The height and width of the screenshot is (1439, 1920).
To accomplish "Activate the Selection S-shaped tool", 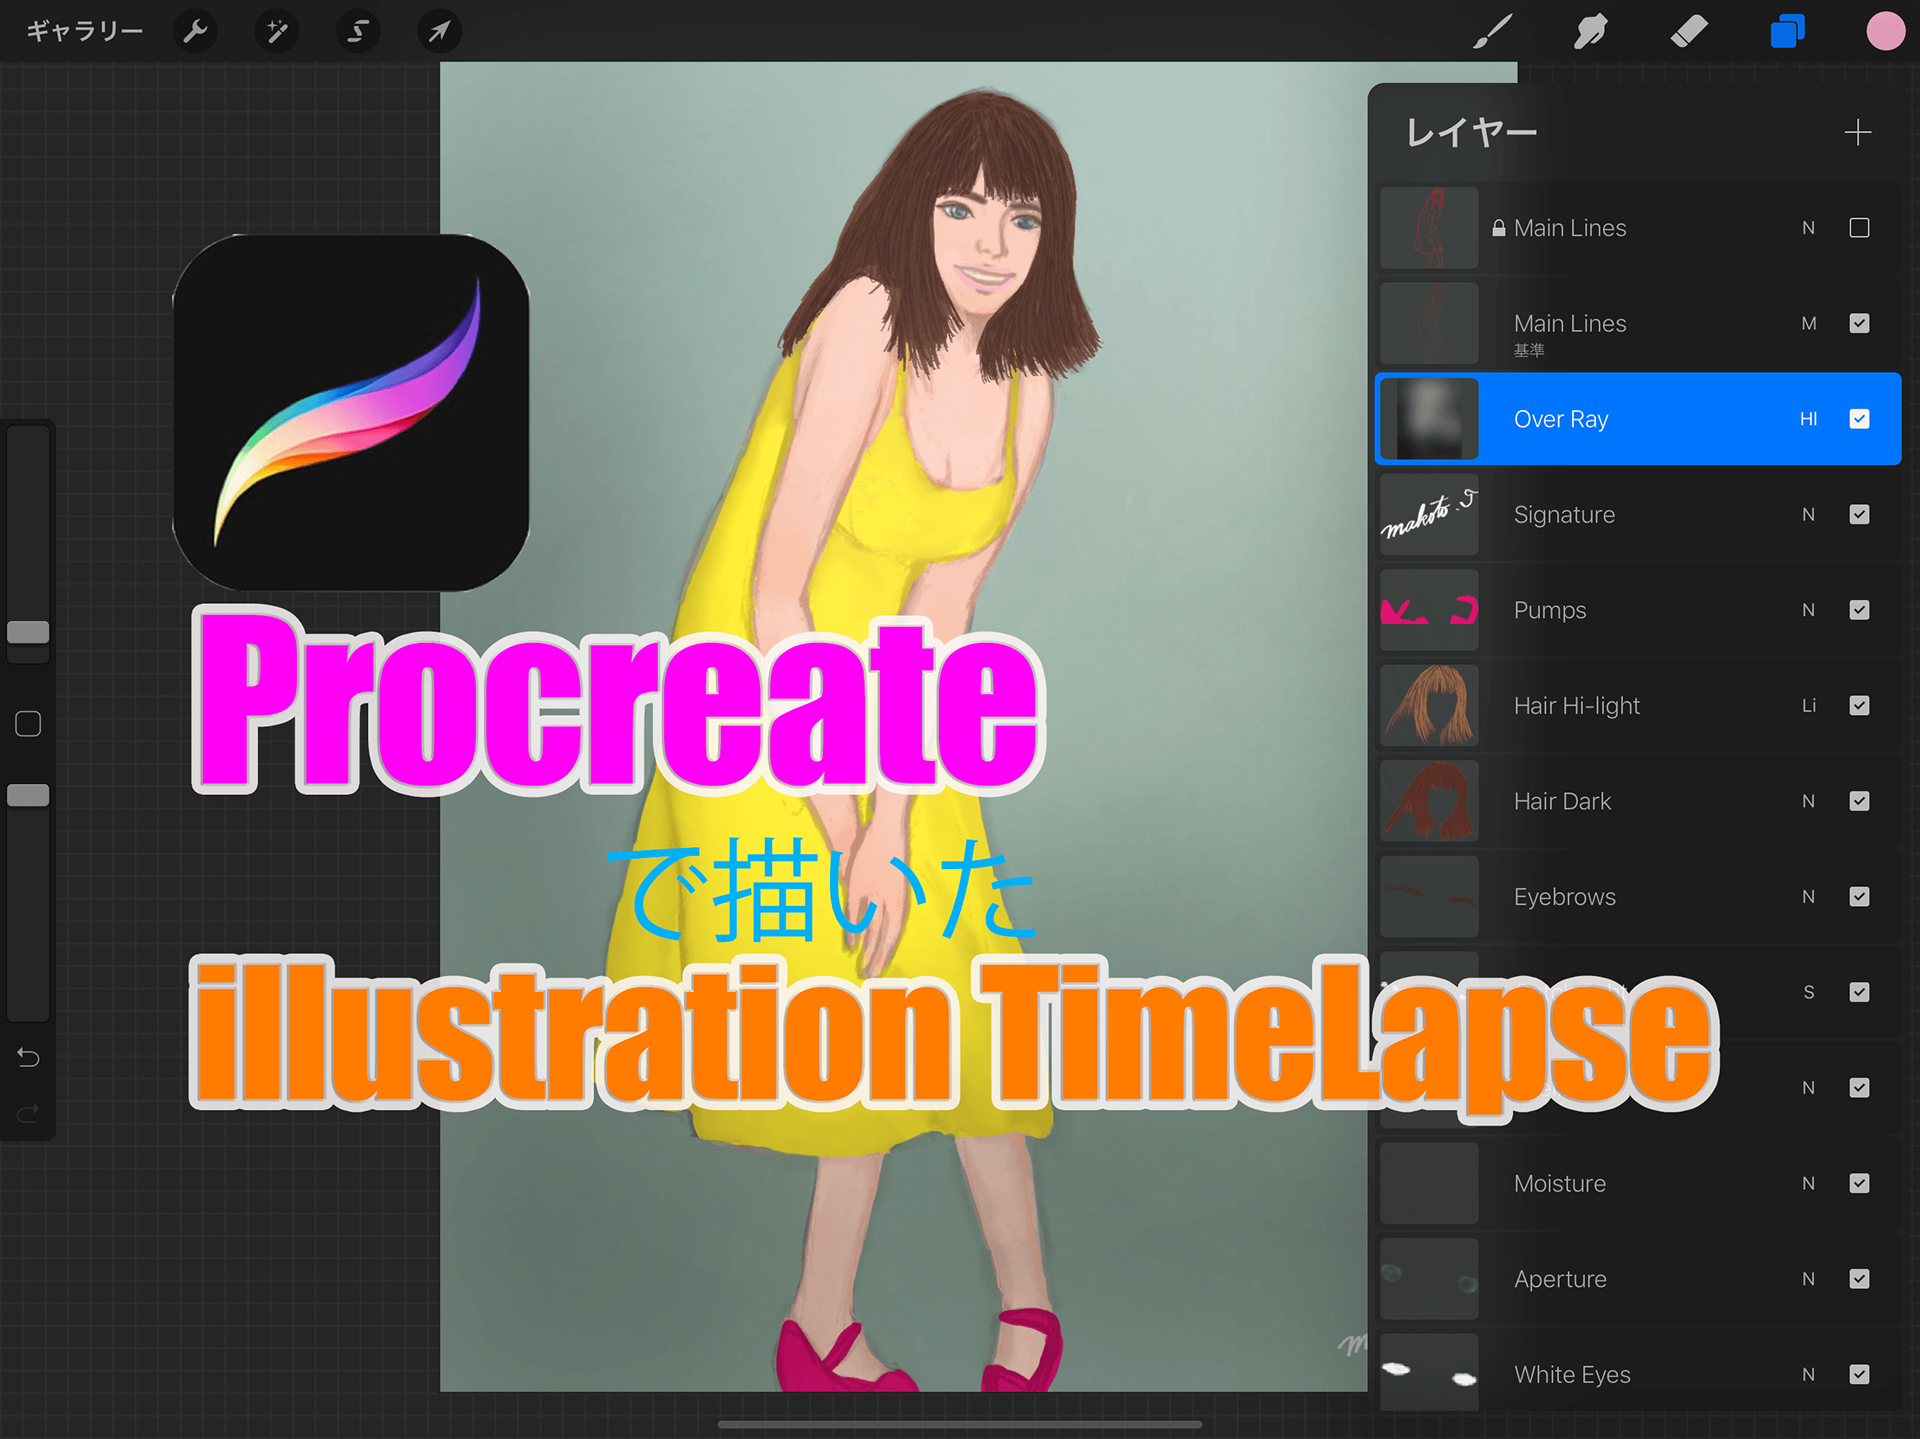I will pos(357,32).
